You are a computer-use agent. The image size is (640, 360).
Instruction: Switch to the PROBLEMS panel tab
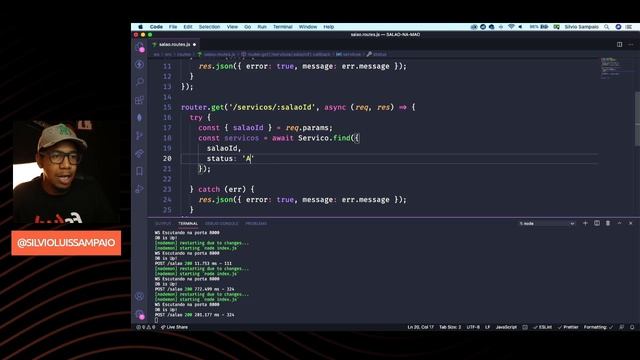click(x=256, y=224)
